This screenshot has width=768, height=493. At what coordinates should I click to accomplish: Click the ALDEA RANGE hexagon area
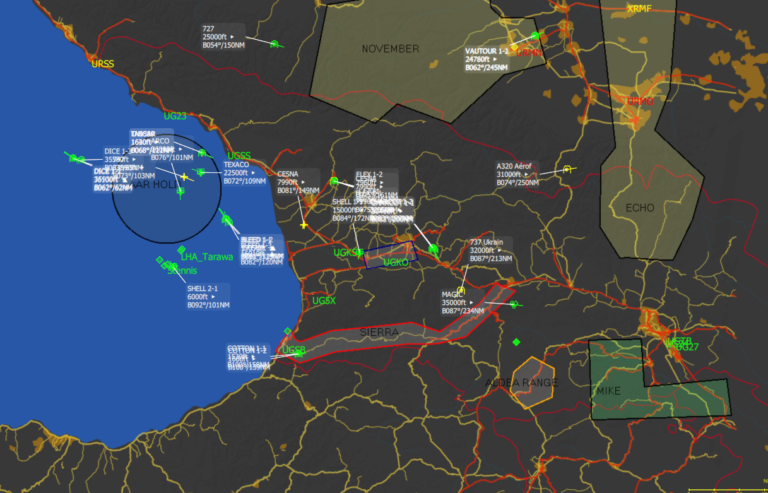click(532, 383)
